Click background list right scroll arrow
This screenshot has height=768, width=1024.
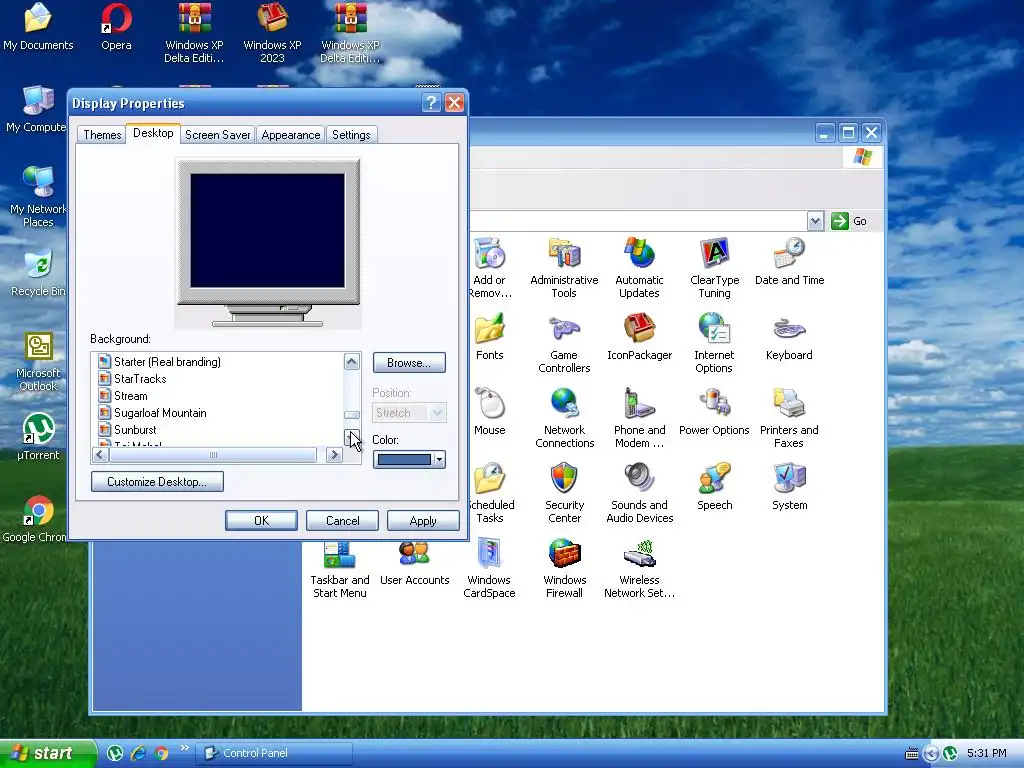(334, 455)
